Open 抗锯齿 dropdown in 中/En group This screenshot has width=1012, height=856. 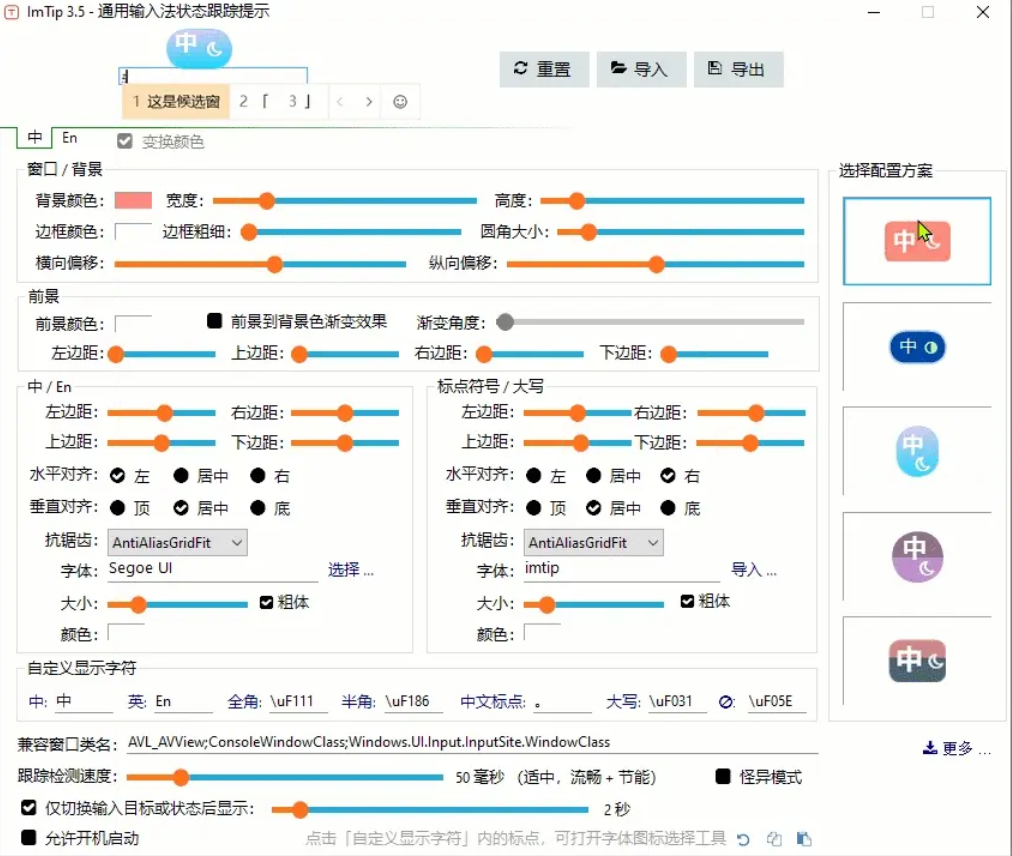(x=177, y=542)
